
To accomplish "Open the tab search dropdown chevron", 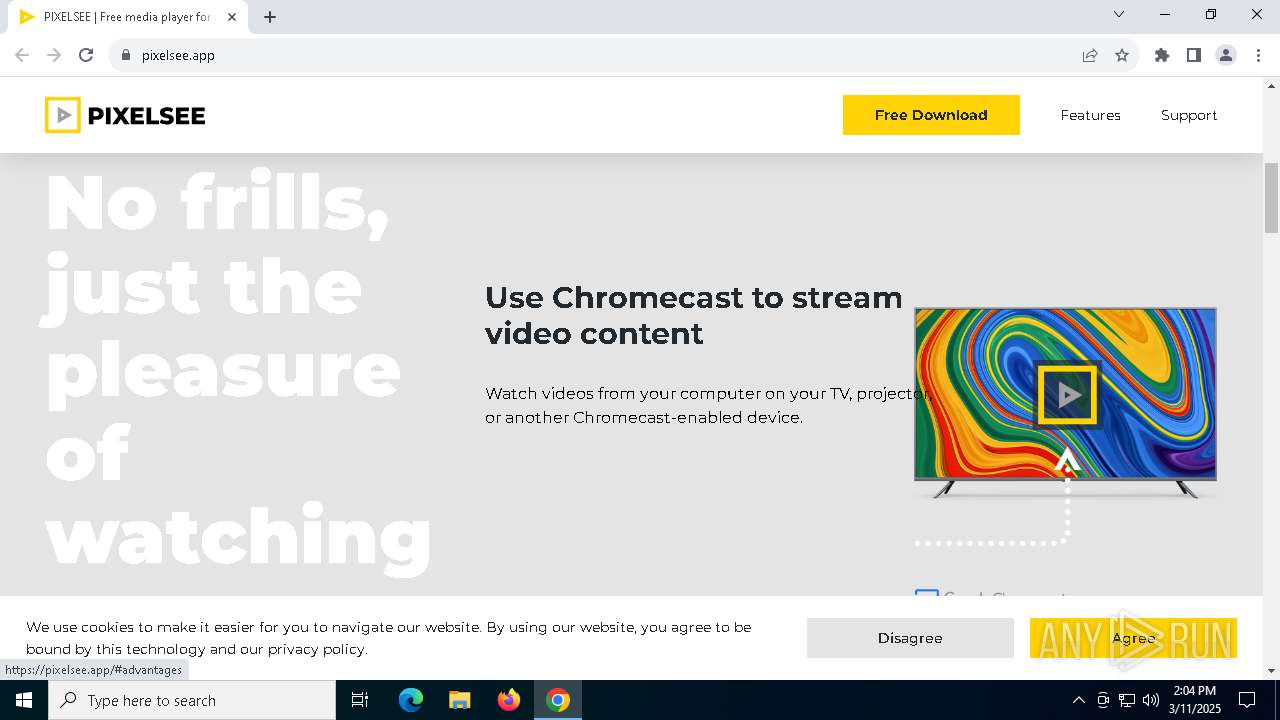I will tap(1119, 14).
